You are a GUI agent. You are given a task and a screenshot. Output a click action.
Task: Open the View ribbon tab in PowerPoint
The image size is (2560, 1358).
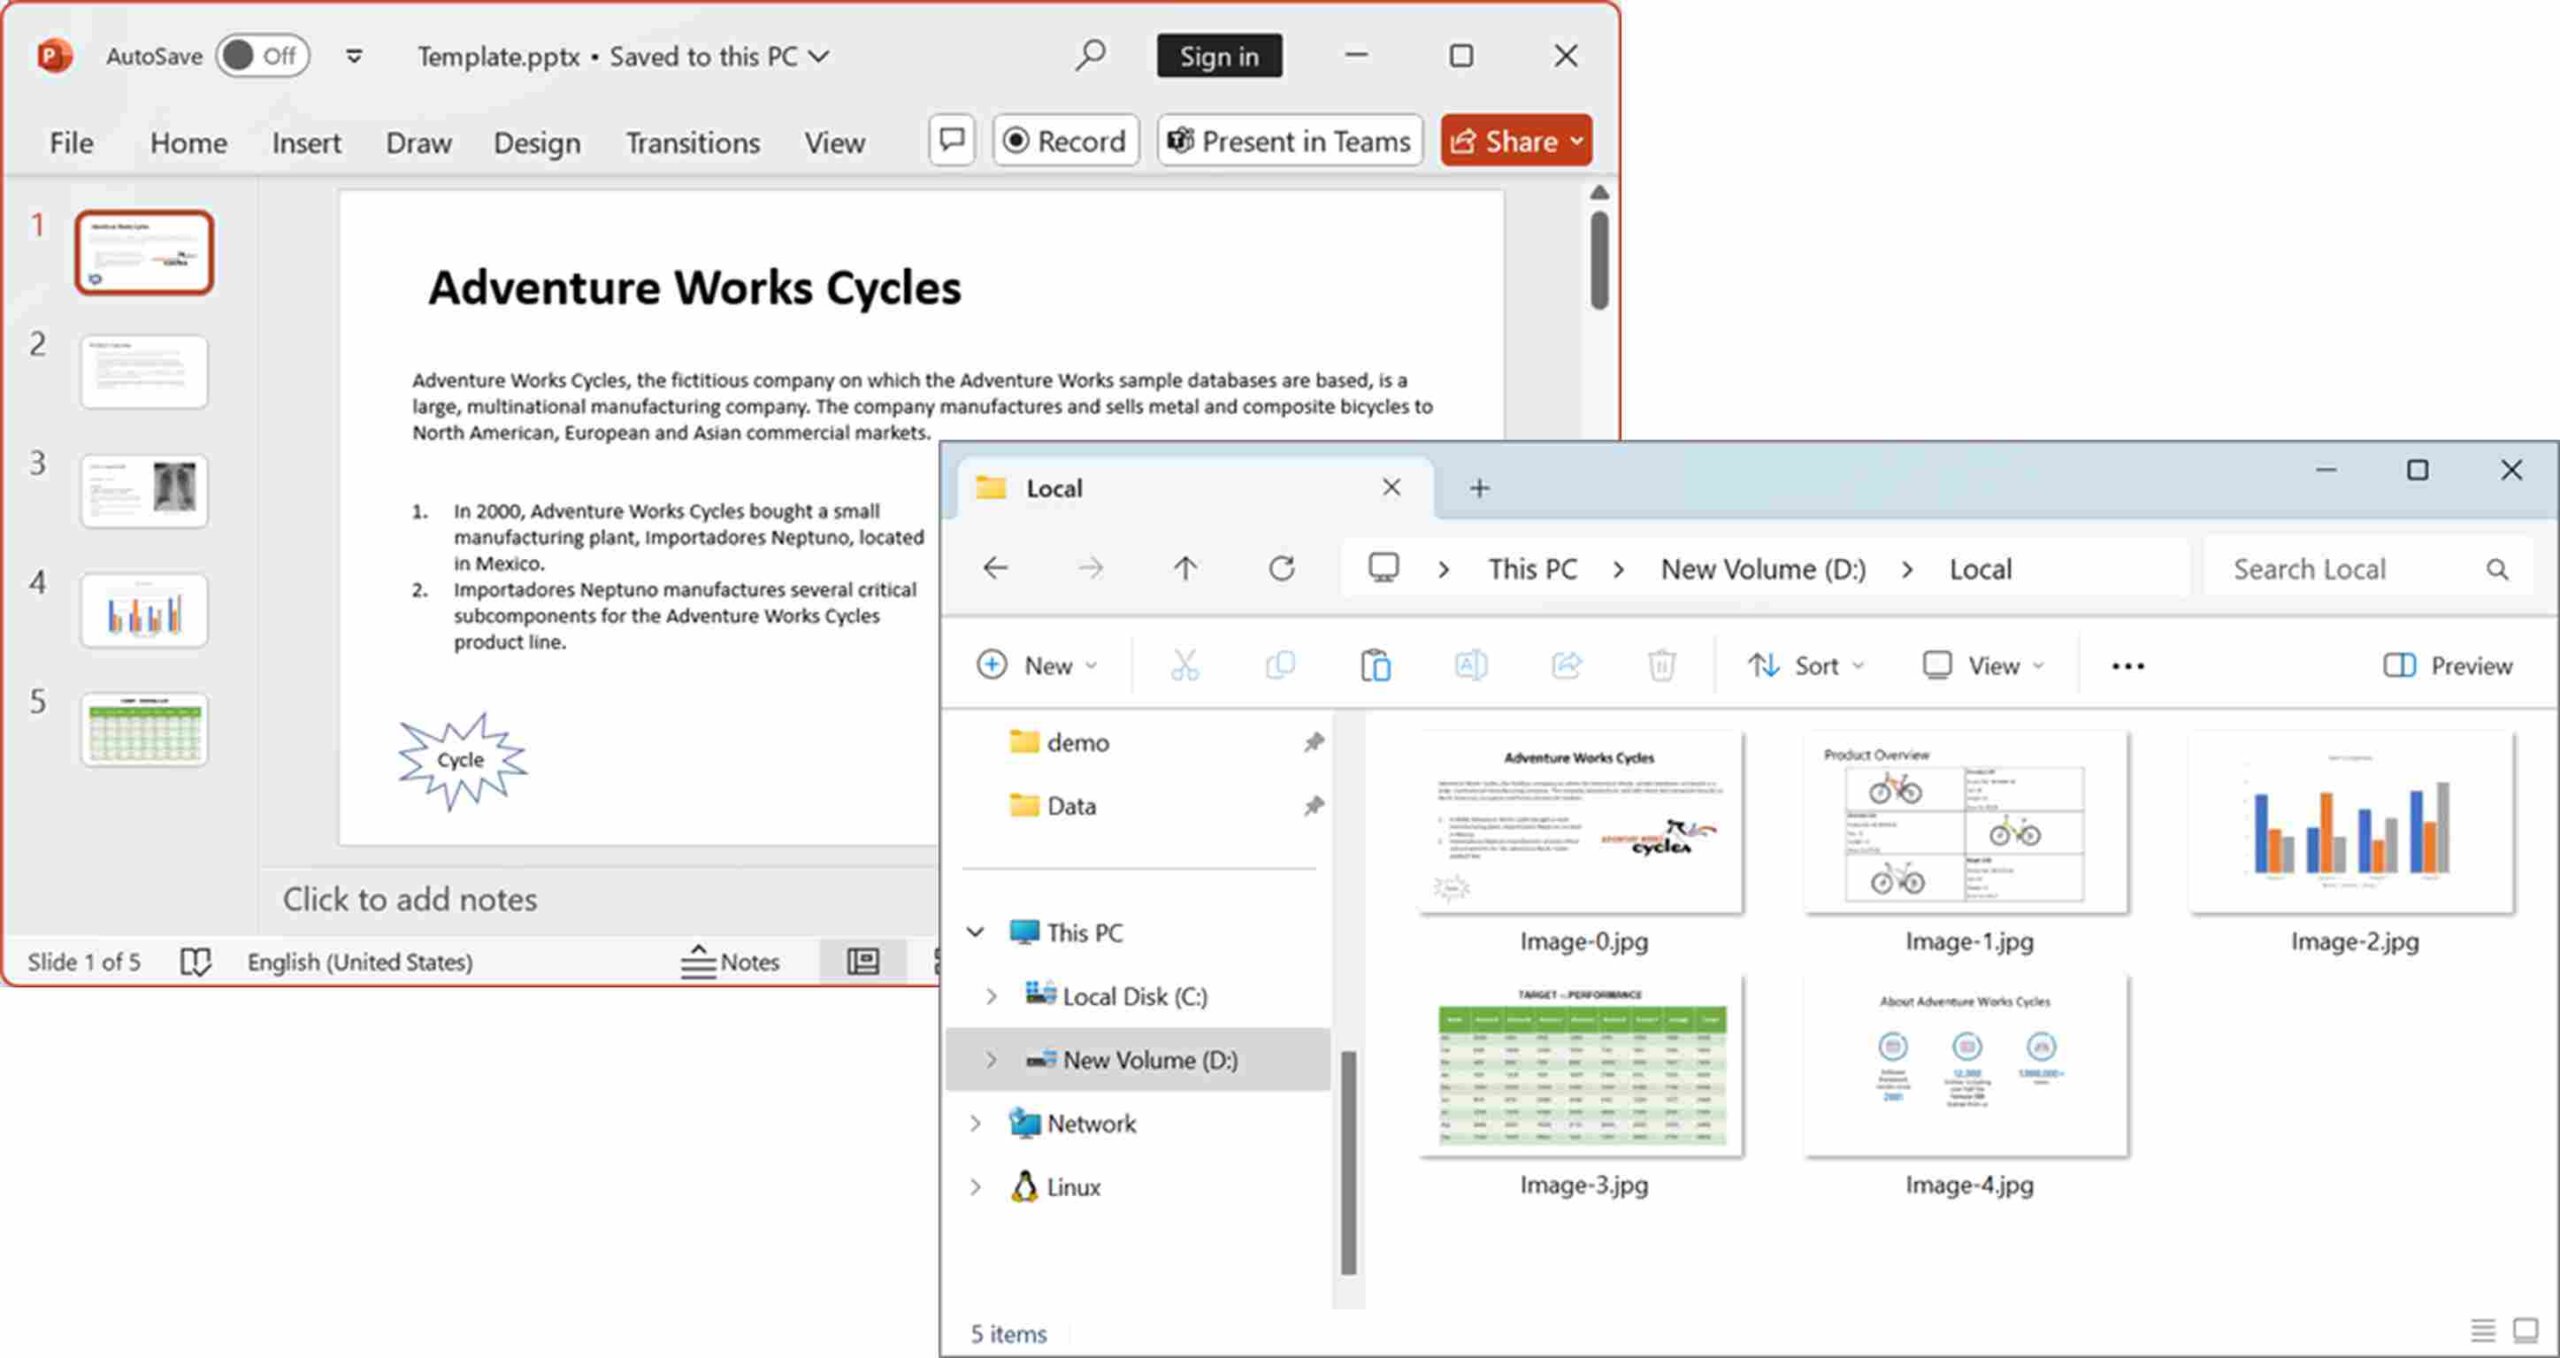click(834, 143)
